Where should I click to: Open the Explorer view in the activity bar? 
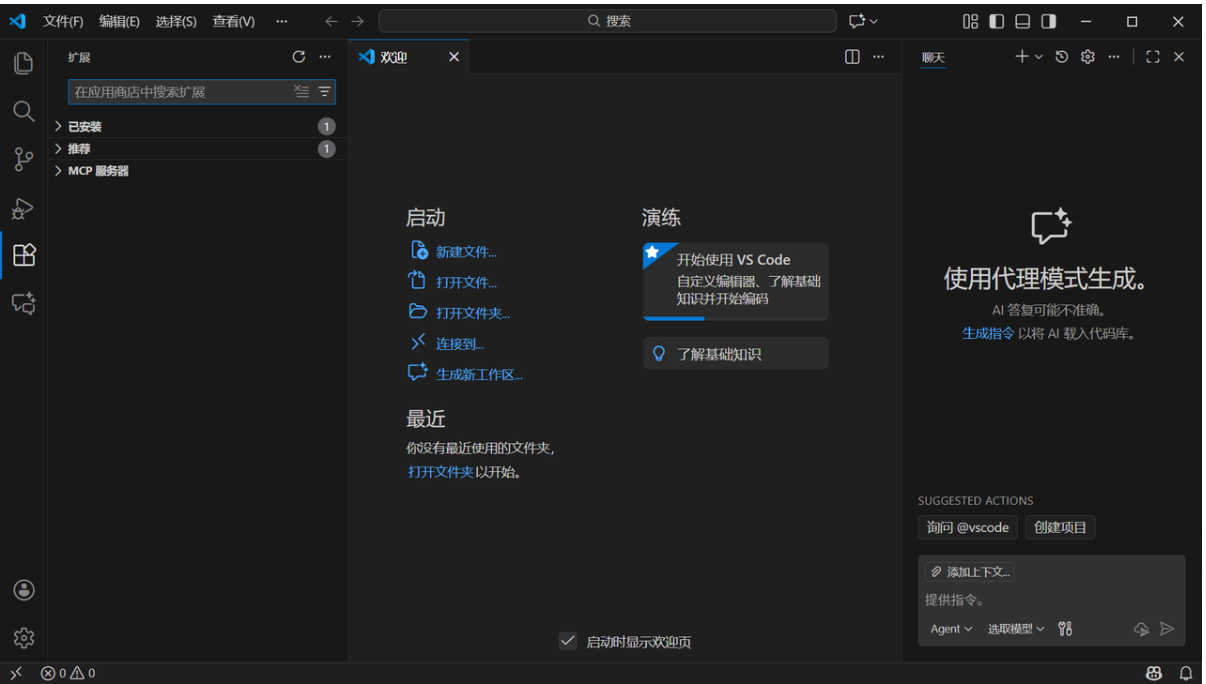pos(24,63)
